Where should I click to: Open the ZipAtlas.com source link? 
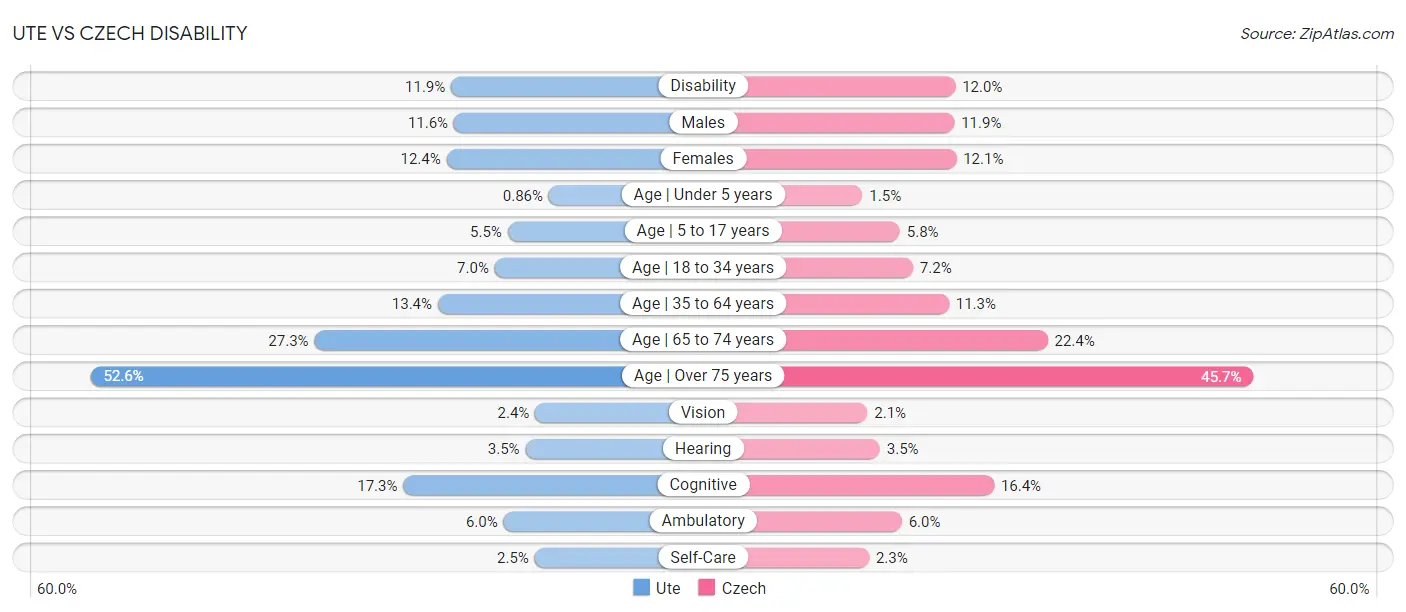1343,33
